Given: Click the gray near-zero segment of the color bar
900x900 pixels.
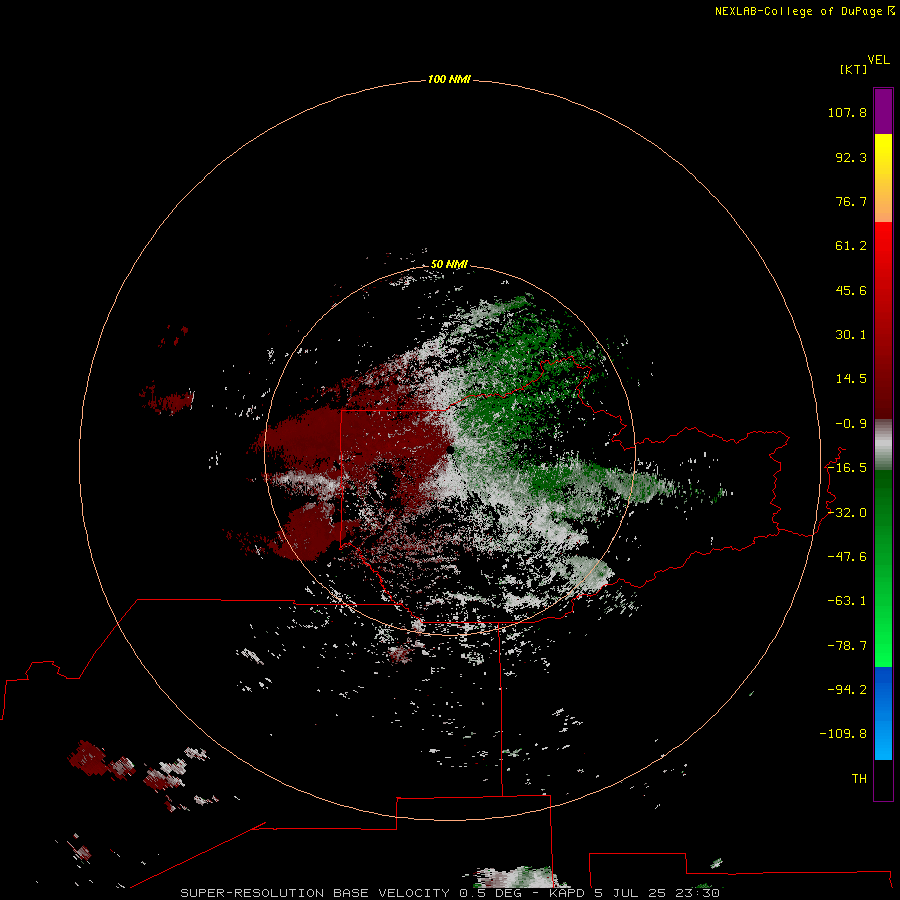Looking at the screenshot, I should [x=883, y=445].
